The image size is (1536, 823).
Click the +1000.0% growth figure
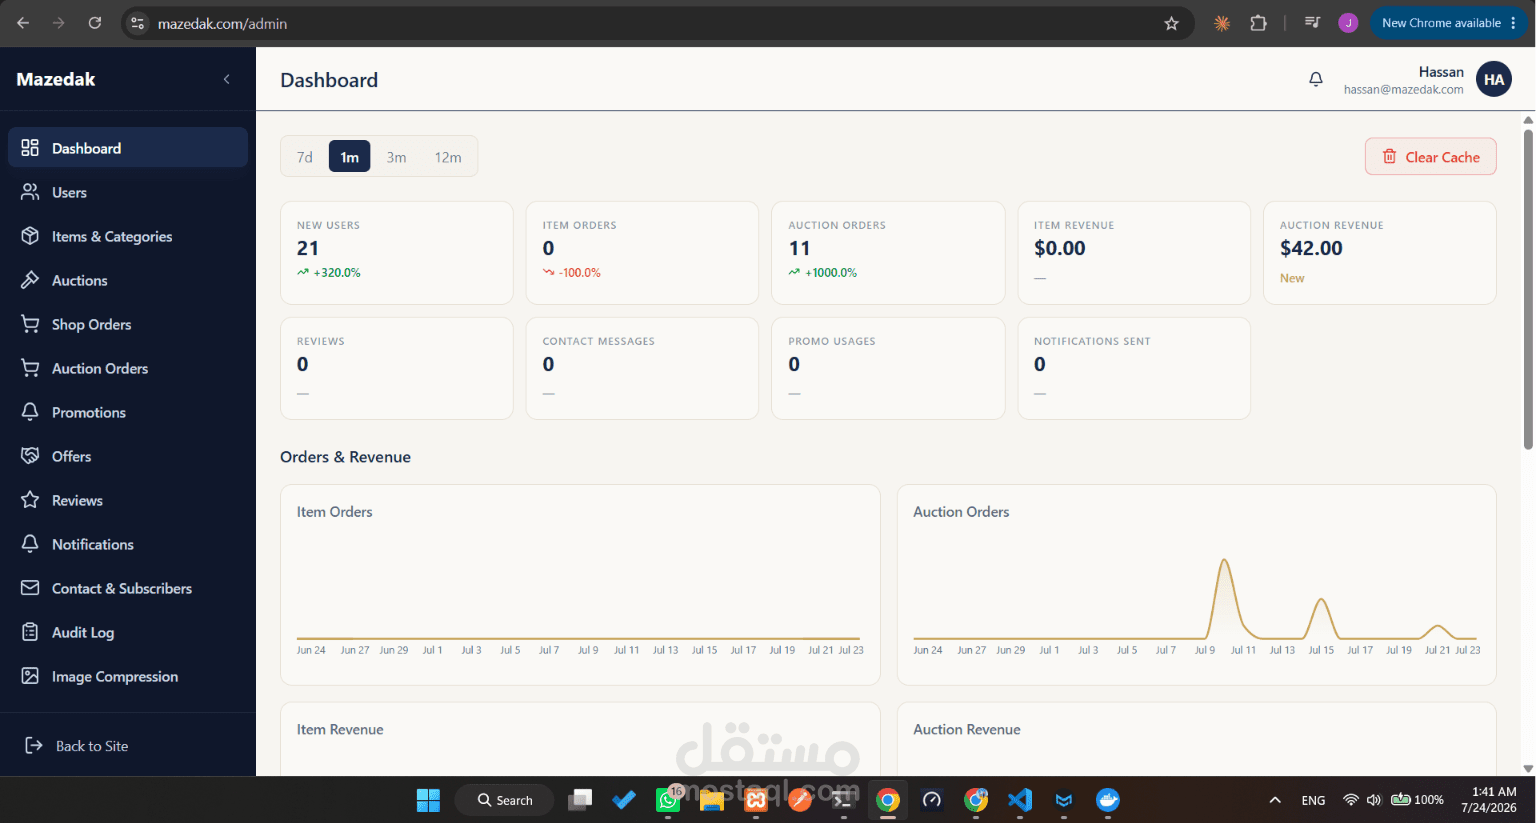click(831, 272)
